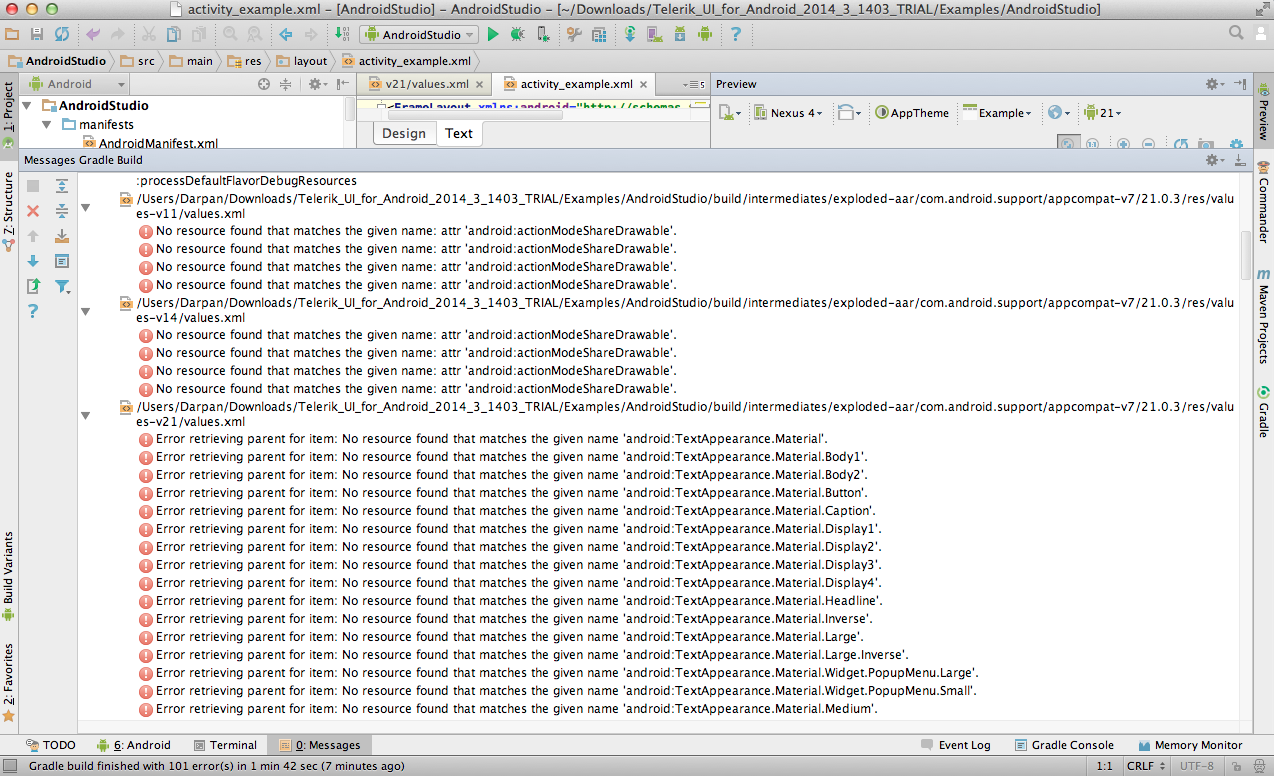The width and height of the screenshot is (1274, 776).
Task: Open the API level 21 dropdown
Action: point(1102,113)
